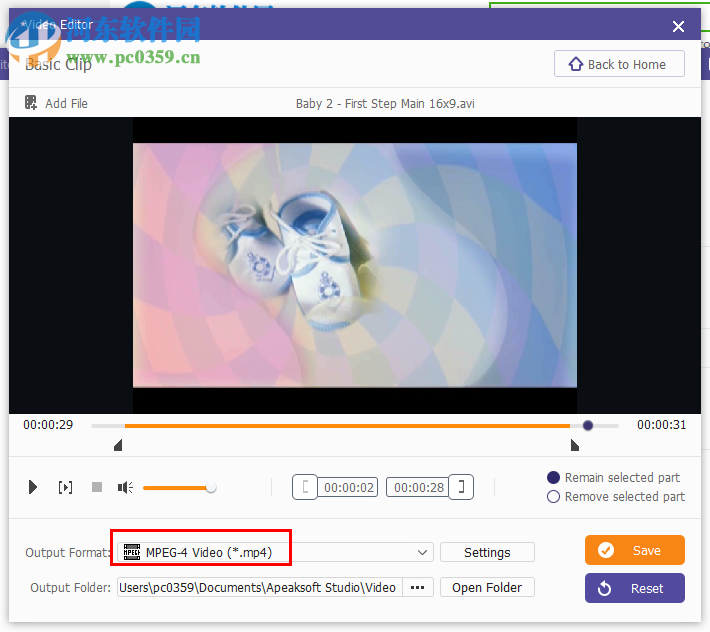
Task: Click the file name Baby 2 - First Step Main 16x9.avi
Action: click(385, 104)
